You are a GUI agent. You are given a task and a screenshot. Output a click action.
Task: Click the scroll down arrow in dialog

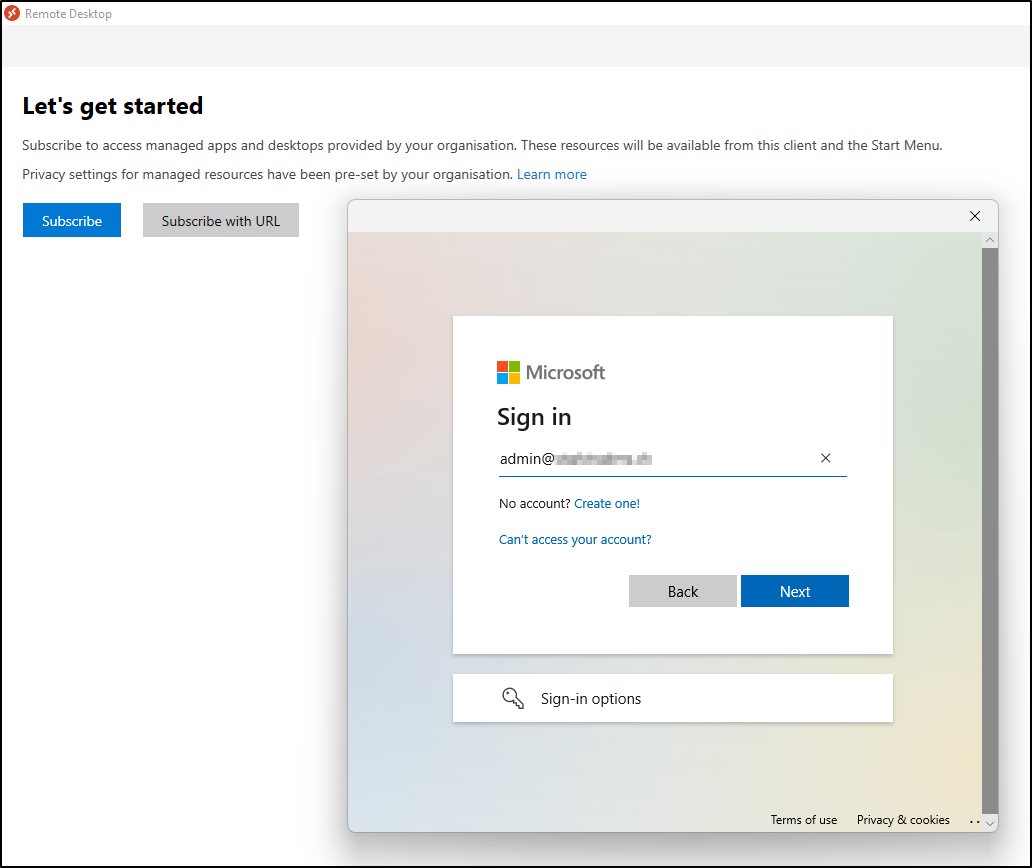tap(990, 823)
